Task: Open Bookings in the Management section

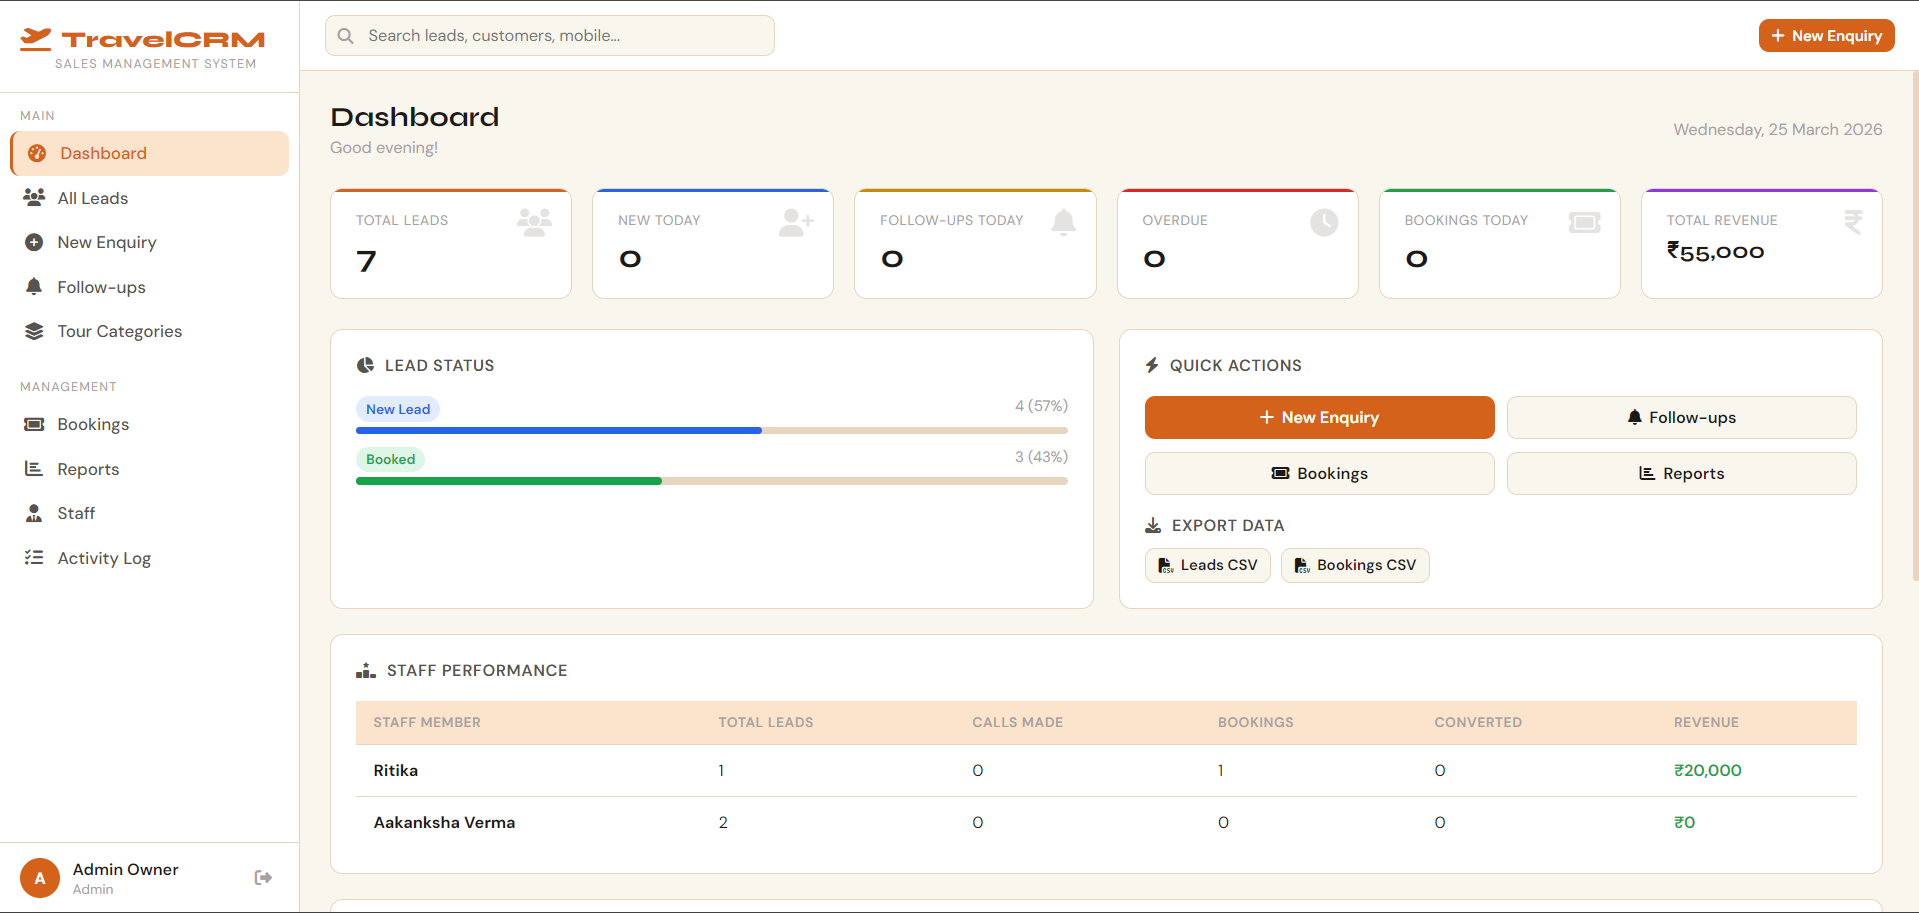Action: [x=150, y=424]
